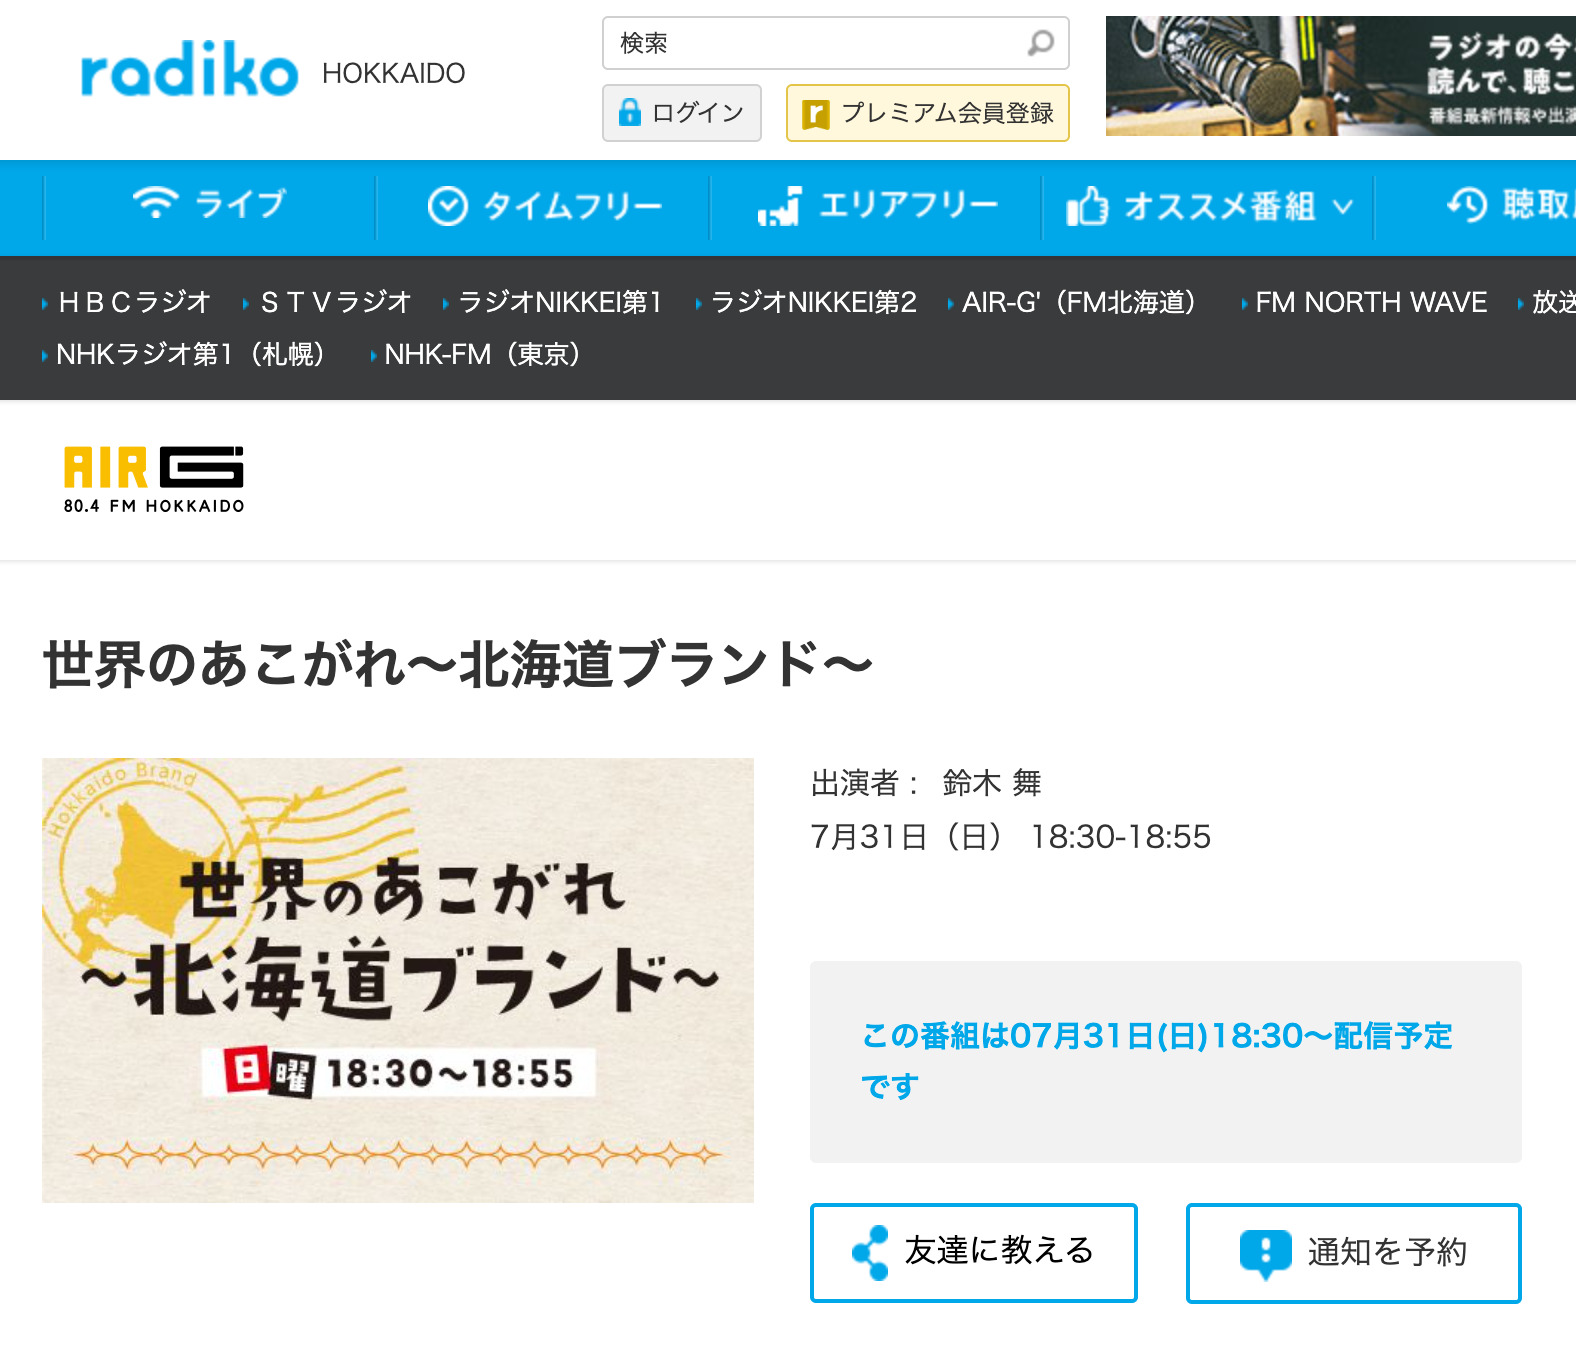Click the 通知を予約 button
This screenshot has width=1576, height=1350.
point(1354,1253)
